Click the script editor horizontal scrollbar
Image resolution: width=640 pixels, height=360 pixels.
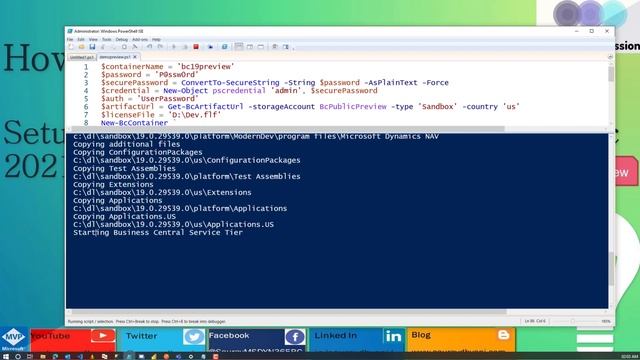point(288,129)
